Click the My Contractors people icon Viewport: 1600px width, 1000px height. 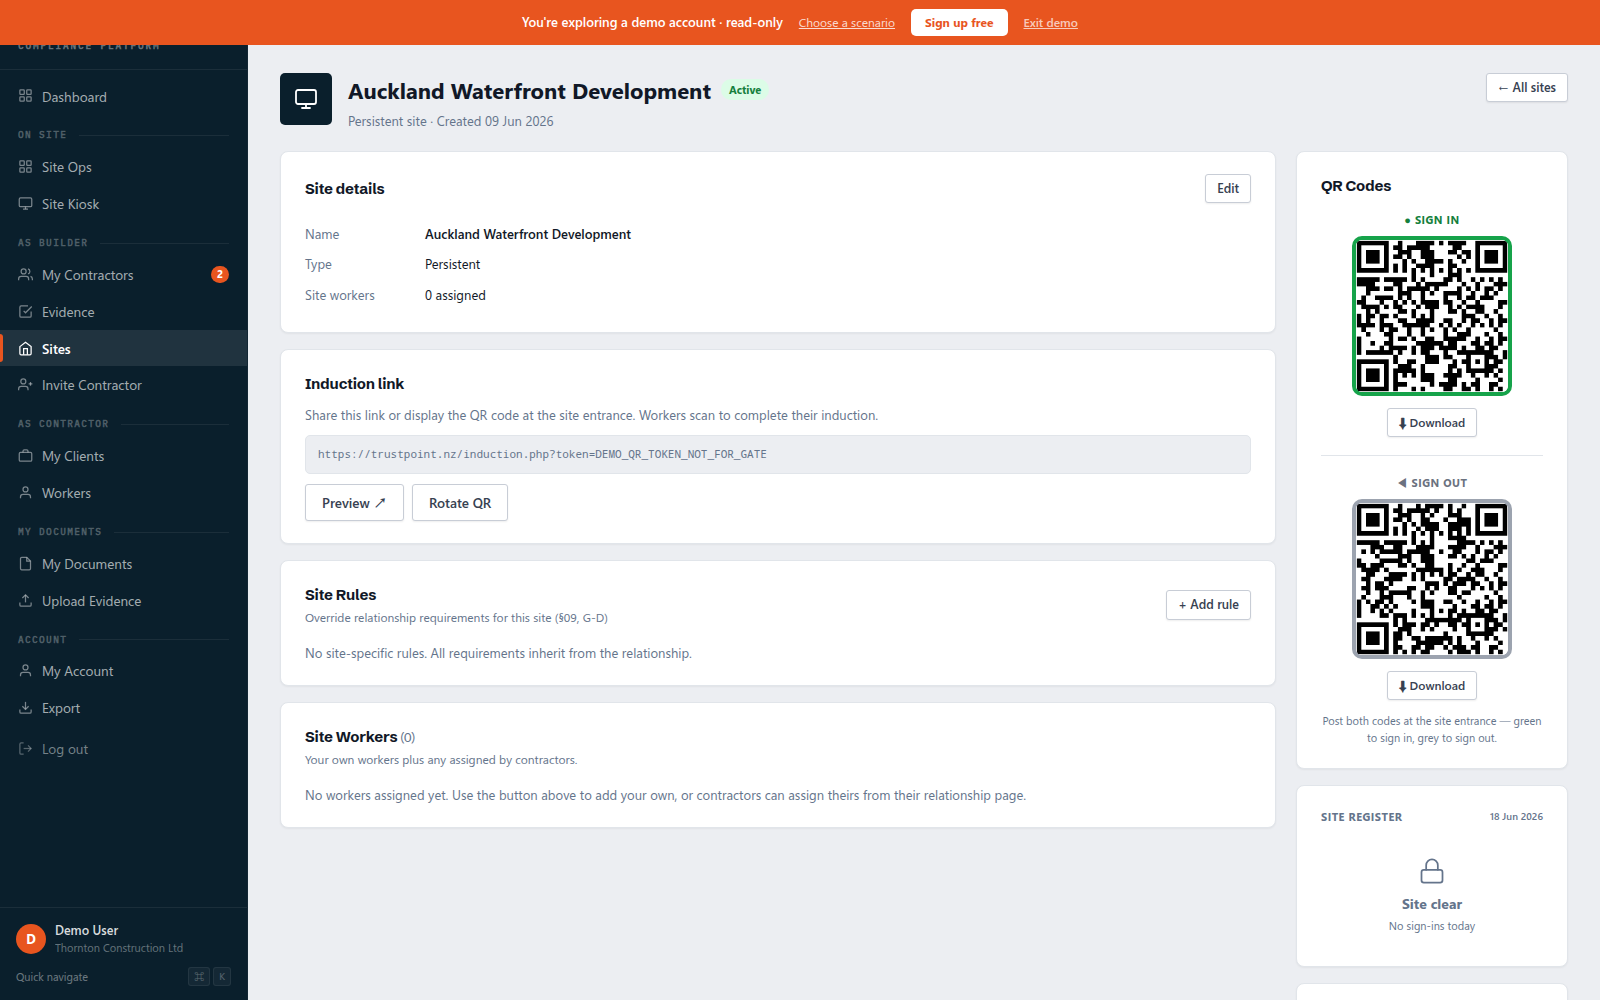(26, 274)
